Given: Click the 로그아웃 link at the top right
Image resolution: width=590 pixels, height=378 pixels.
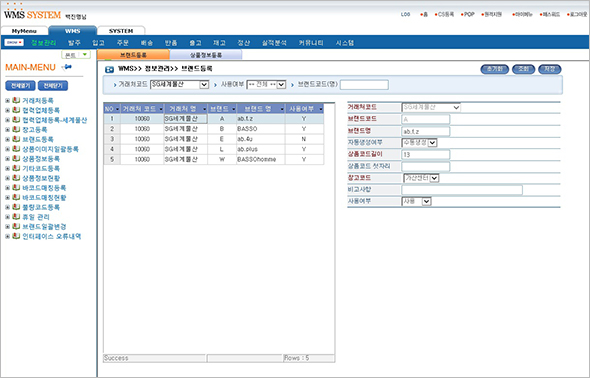Looking at the screenshot, I should pyautogui.click(x=578, y=14).
